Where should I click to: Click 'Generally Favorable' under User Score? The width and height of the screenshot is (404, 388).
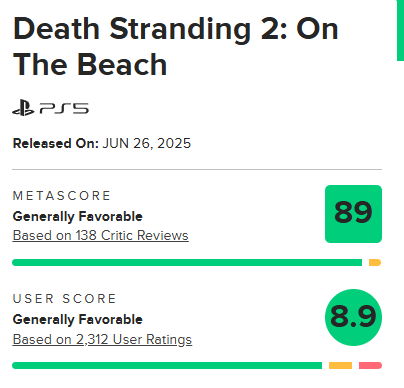pos(78,319)
